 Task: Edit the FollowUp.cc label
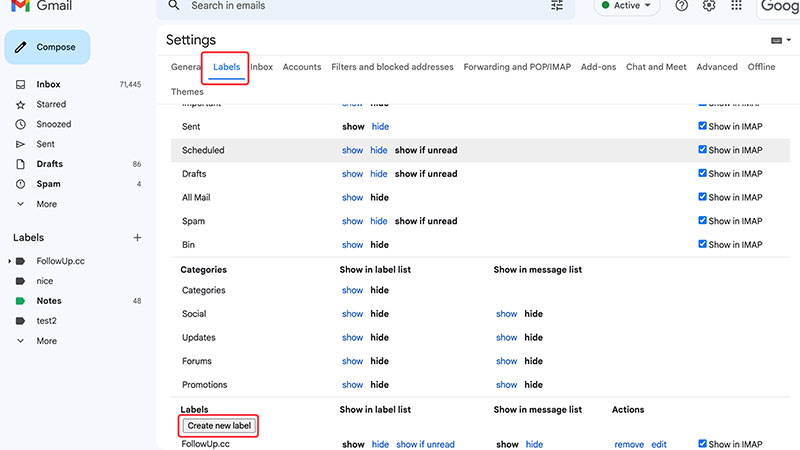click(659, 444)
